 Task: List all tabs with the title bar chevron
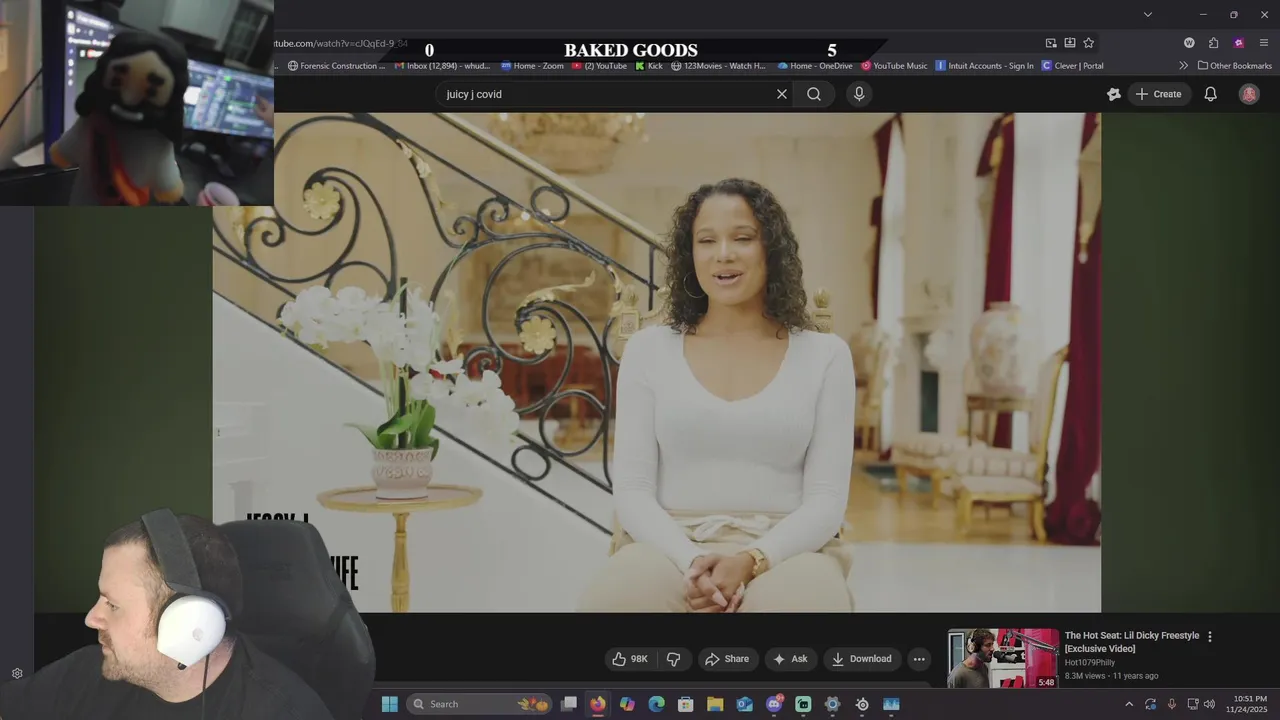(x=1148, y=14)
